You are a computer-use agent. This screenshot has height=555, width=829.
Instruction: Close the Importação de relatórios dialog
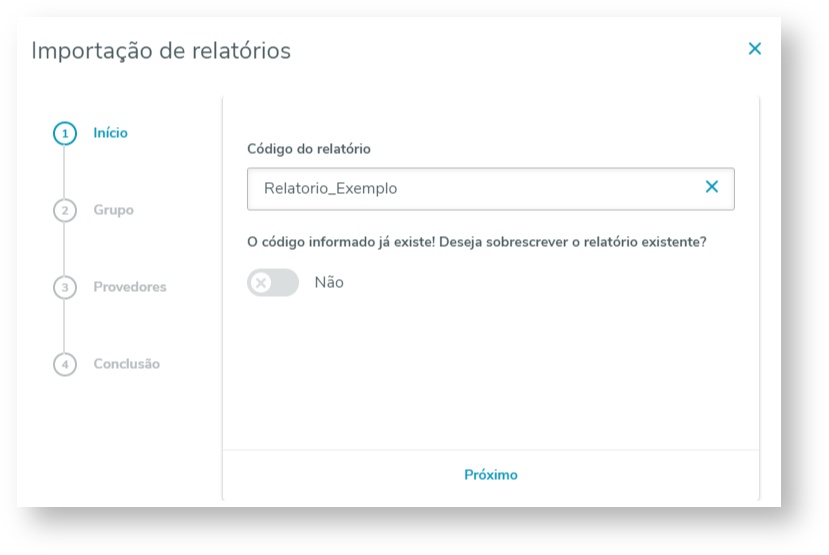754,48
